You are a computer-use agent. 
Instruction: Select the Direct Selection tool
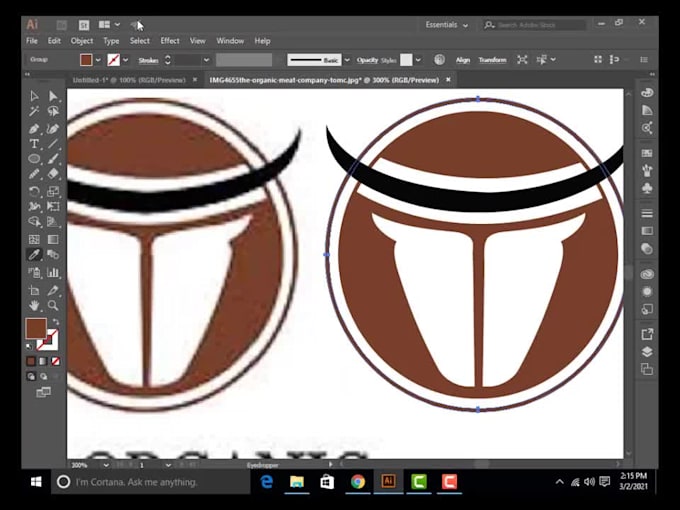[54, 96]
